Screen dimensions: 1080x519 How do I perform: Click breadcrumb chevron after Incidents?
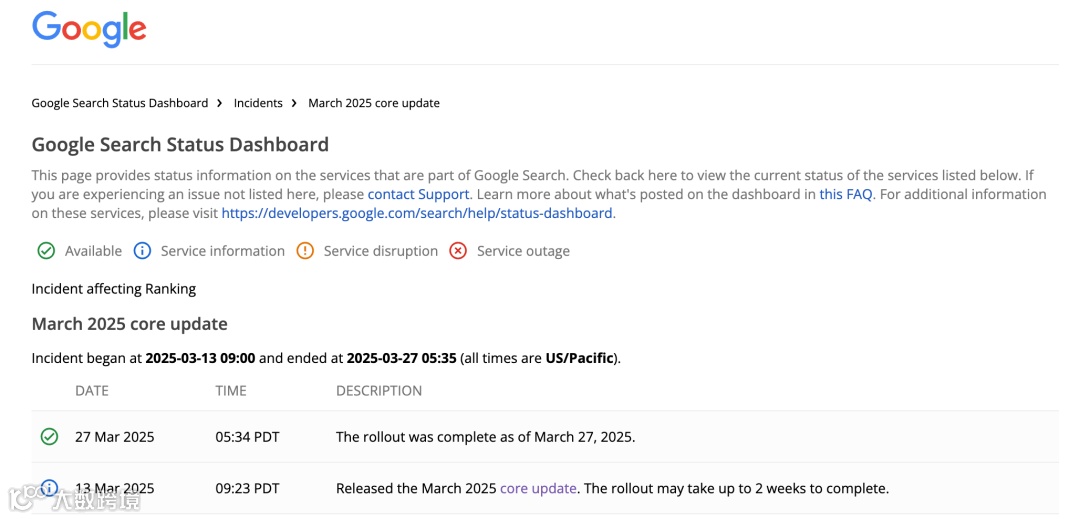click(x=295, y=103)
